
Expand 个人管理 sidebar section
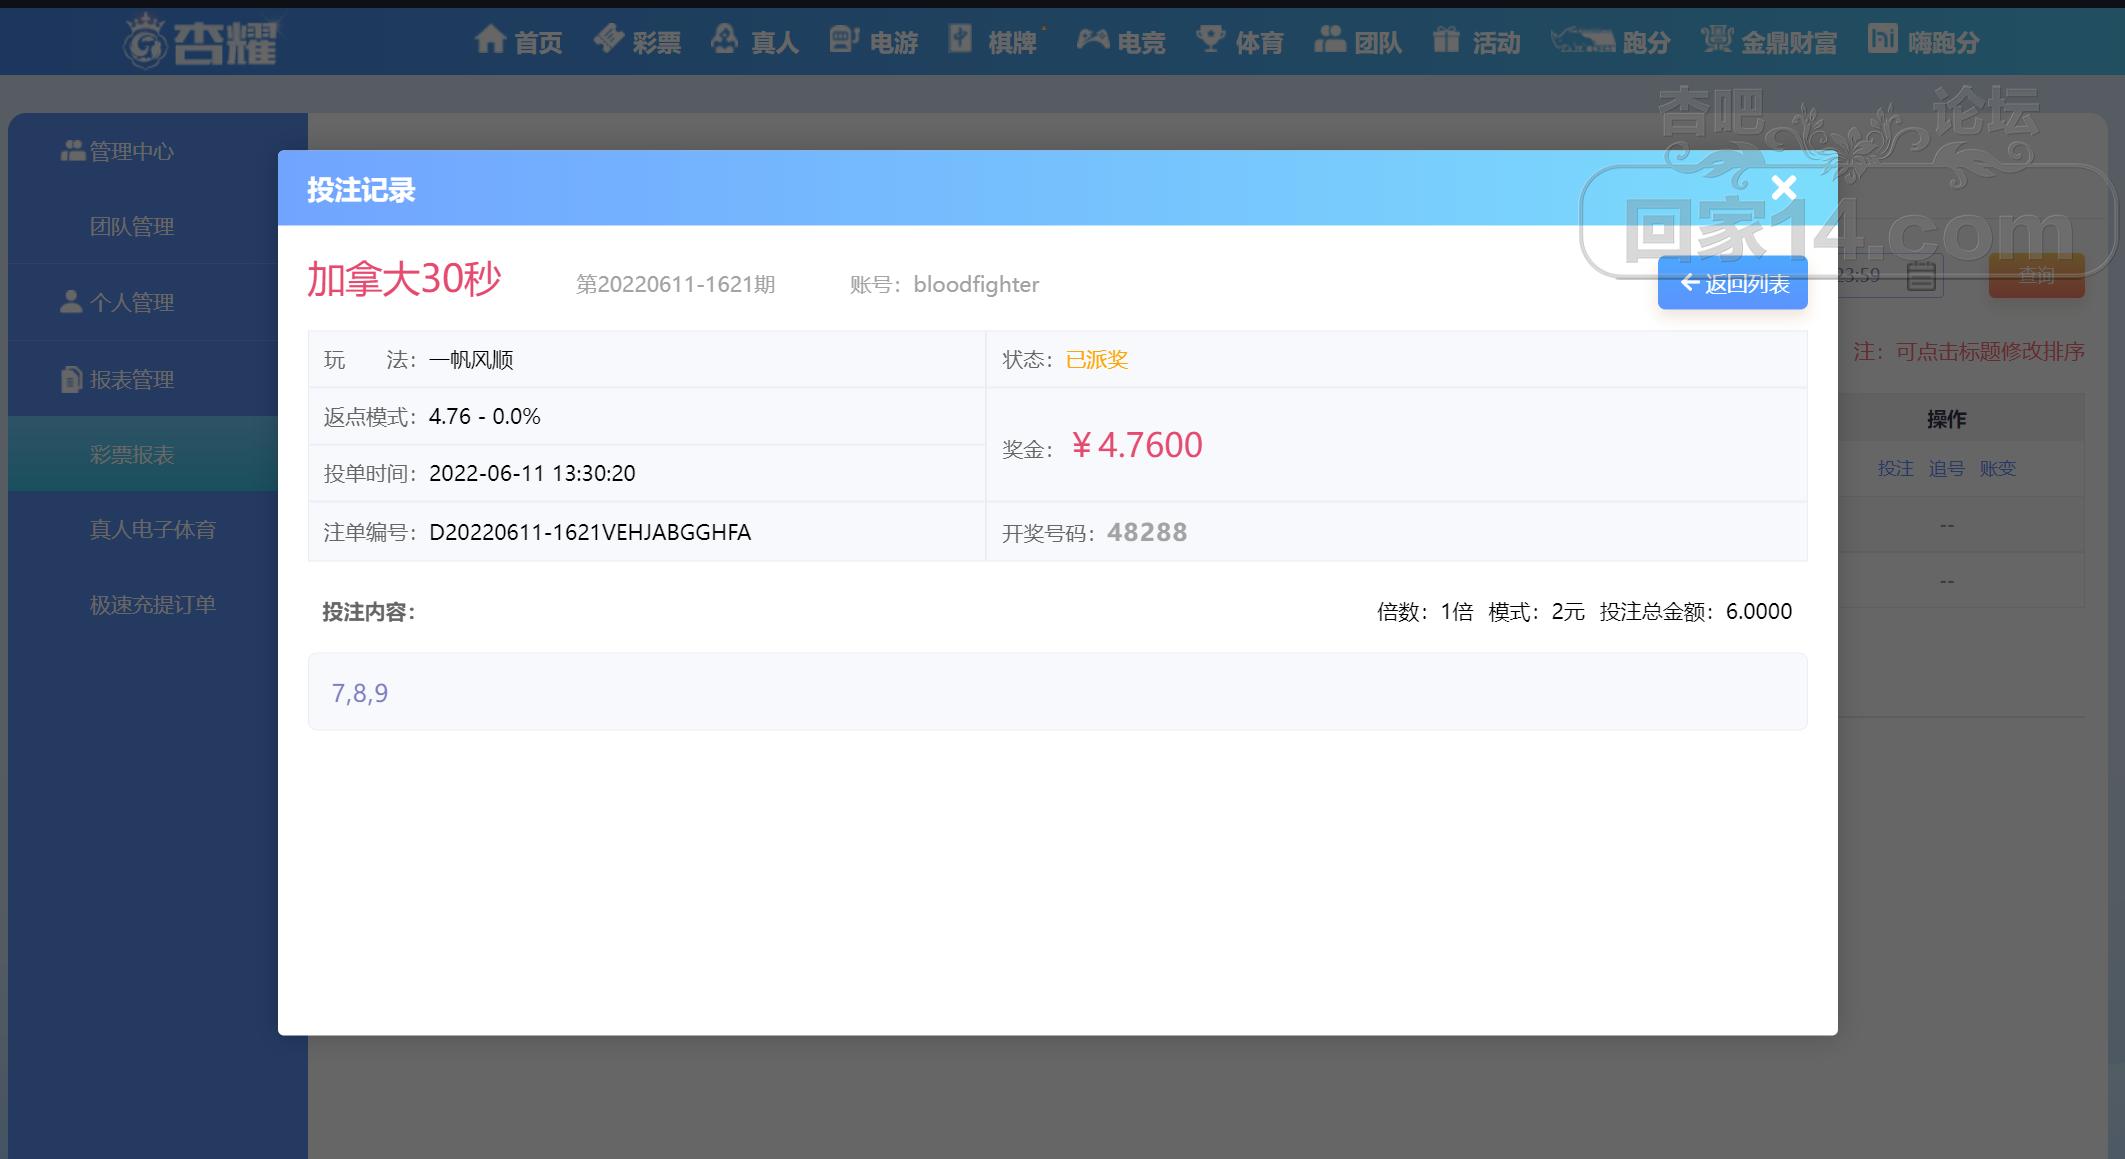click(x=130, y=302)
